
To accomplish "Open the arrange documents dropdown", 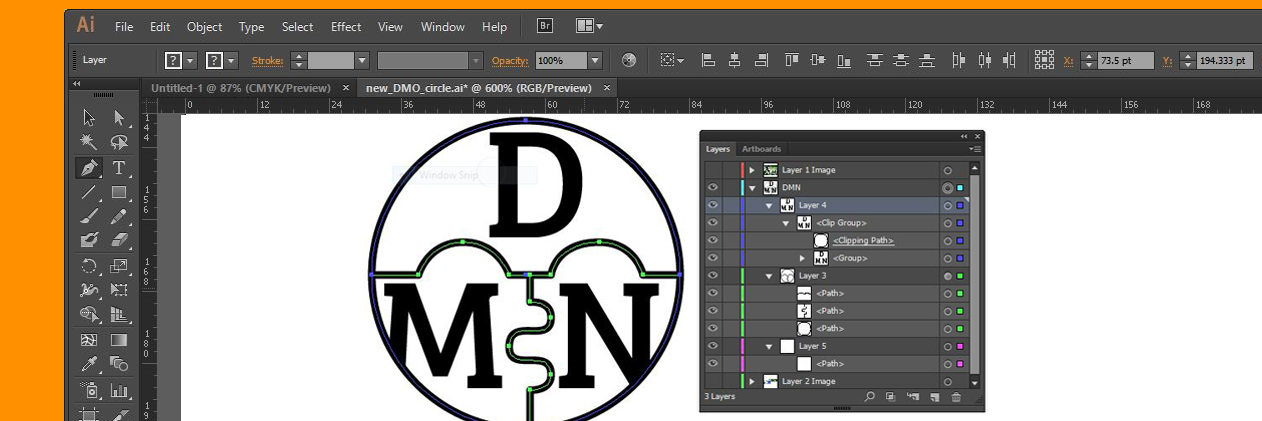I will [589, 26].
